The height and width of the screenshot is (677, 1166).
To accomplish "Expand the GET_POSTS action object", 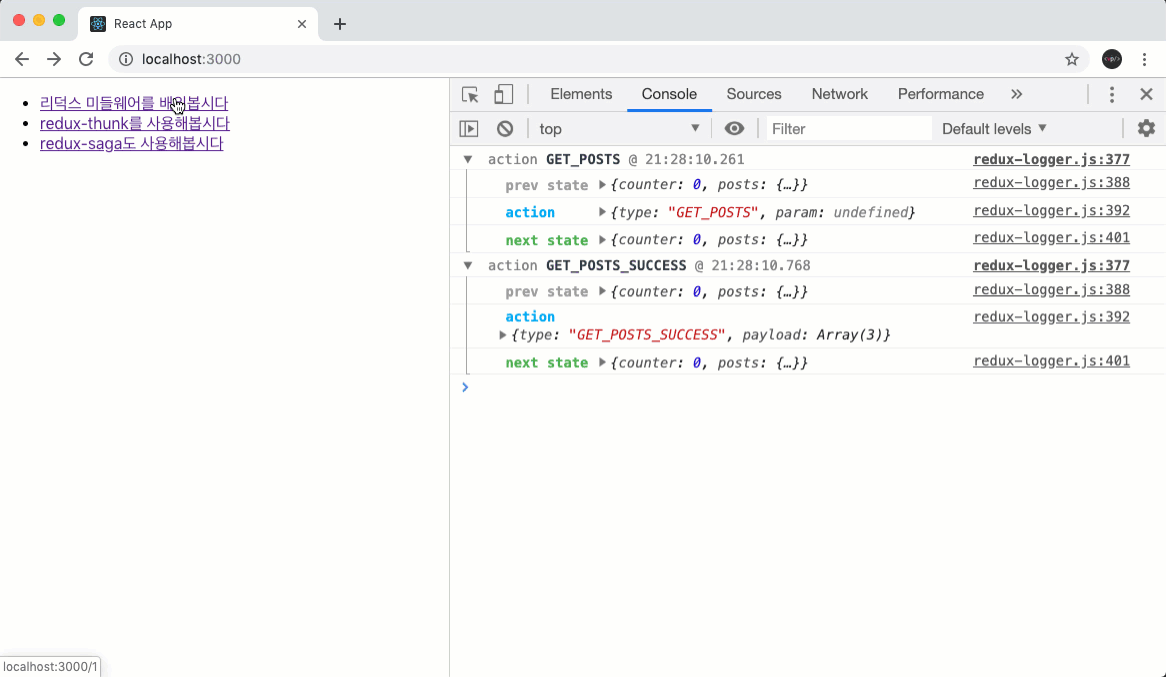I will click(x=602, y=212).
